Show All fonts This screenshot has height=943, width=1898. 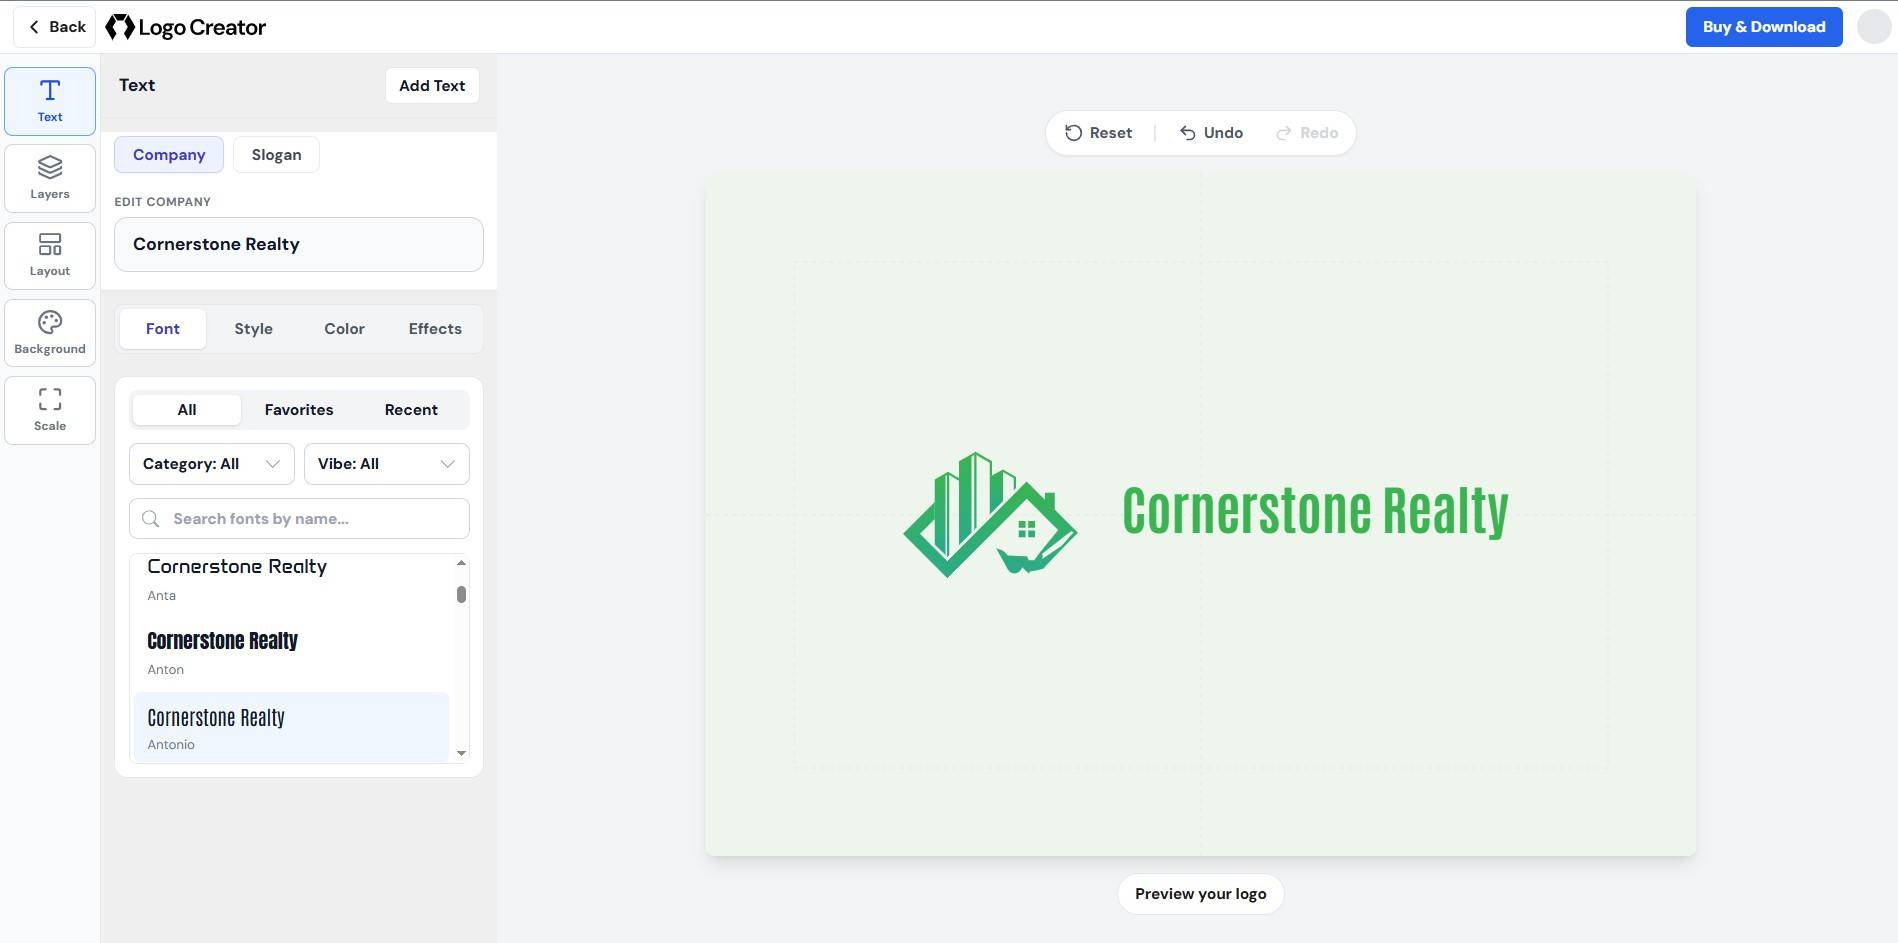187,410
